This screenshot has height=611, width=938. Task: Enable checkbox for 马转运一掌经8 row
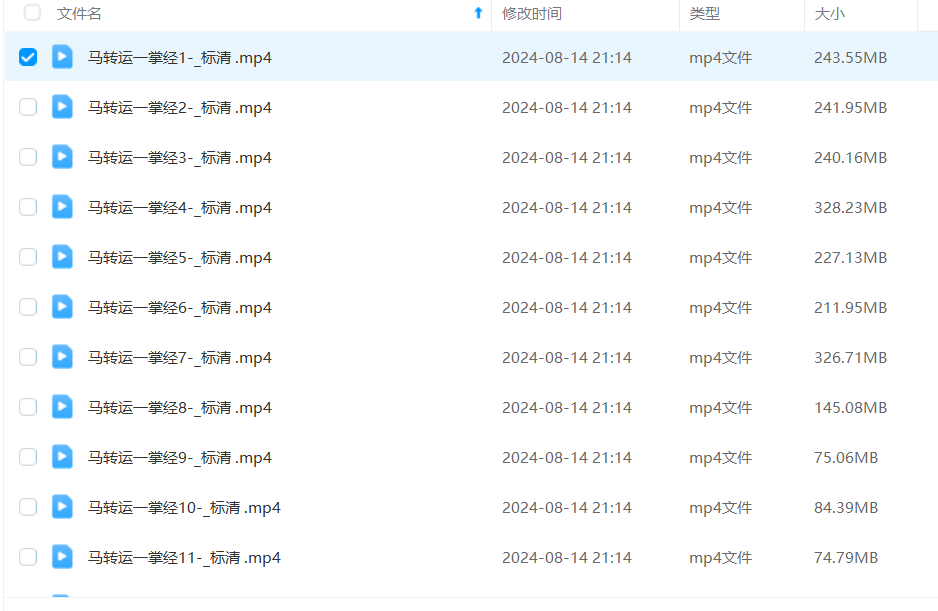tap(28, 407)
